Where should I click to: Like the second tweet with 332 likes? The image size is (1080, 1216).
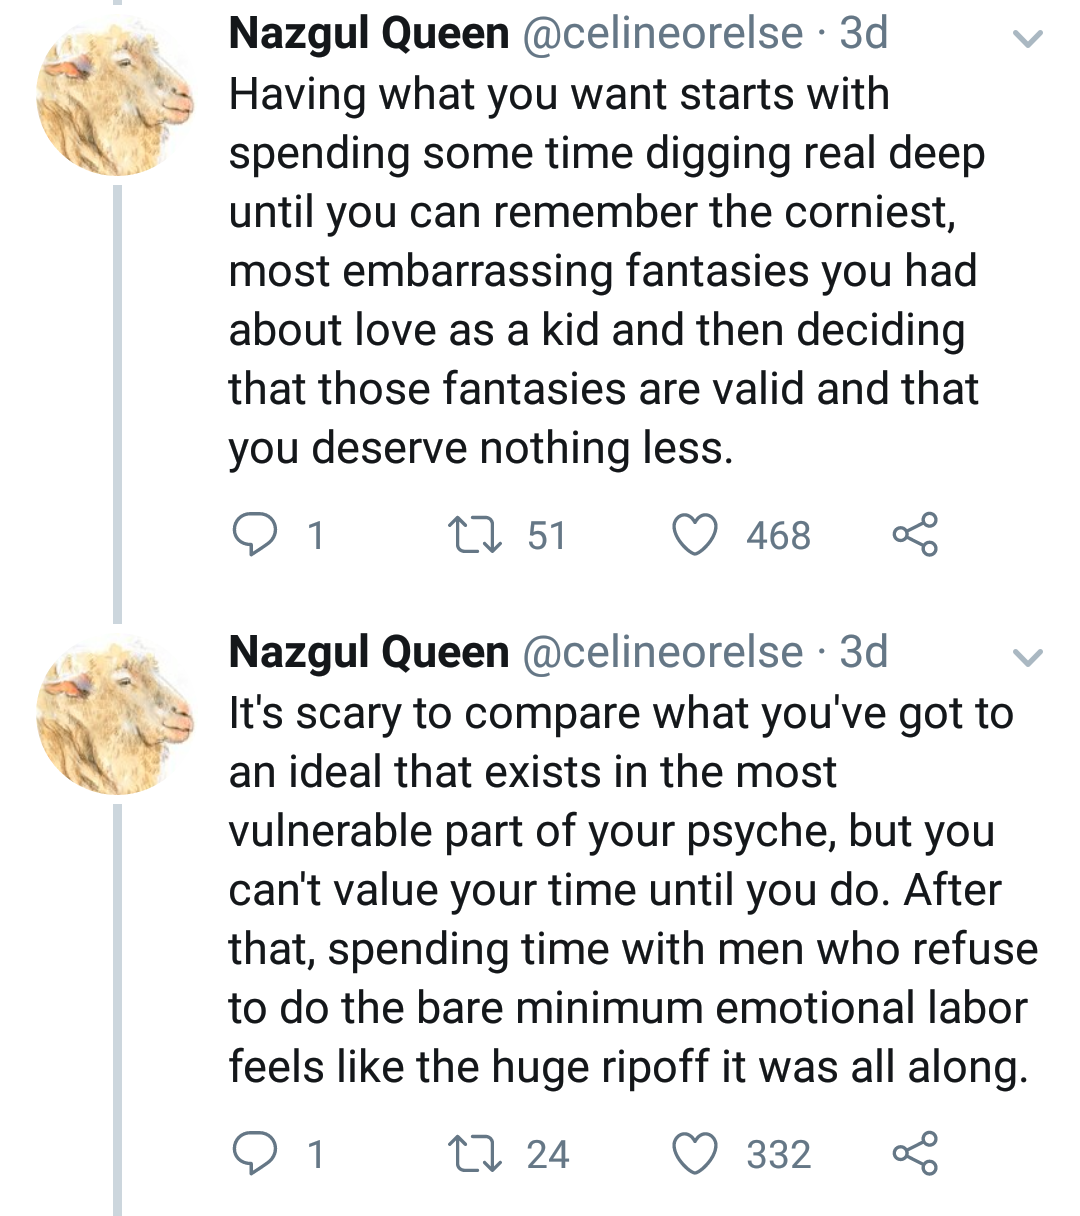tap(694, 1153)
